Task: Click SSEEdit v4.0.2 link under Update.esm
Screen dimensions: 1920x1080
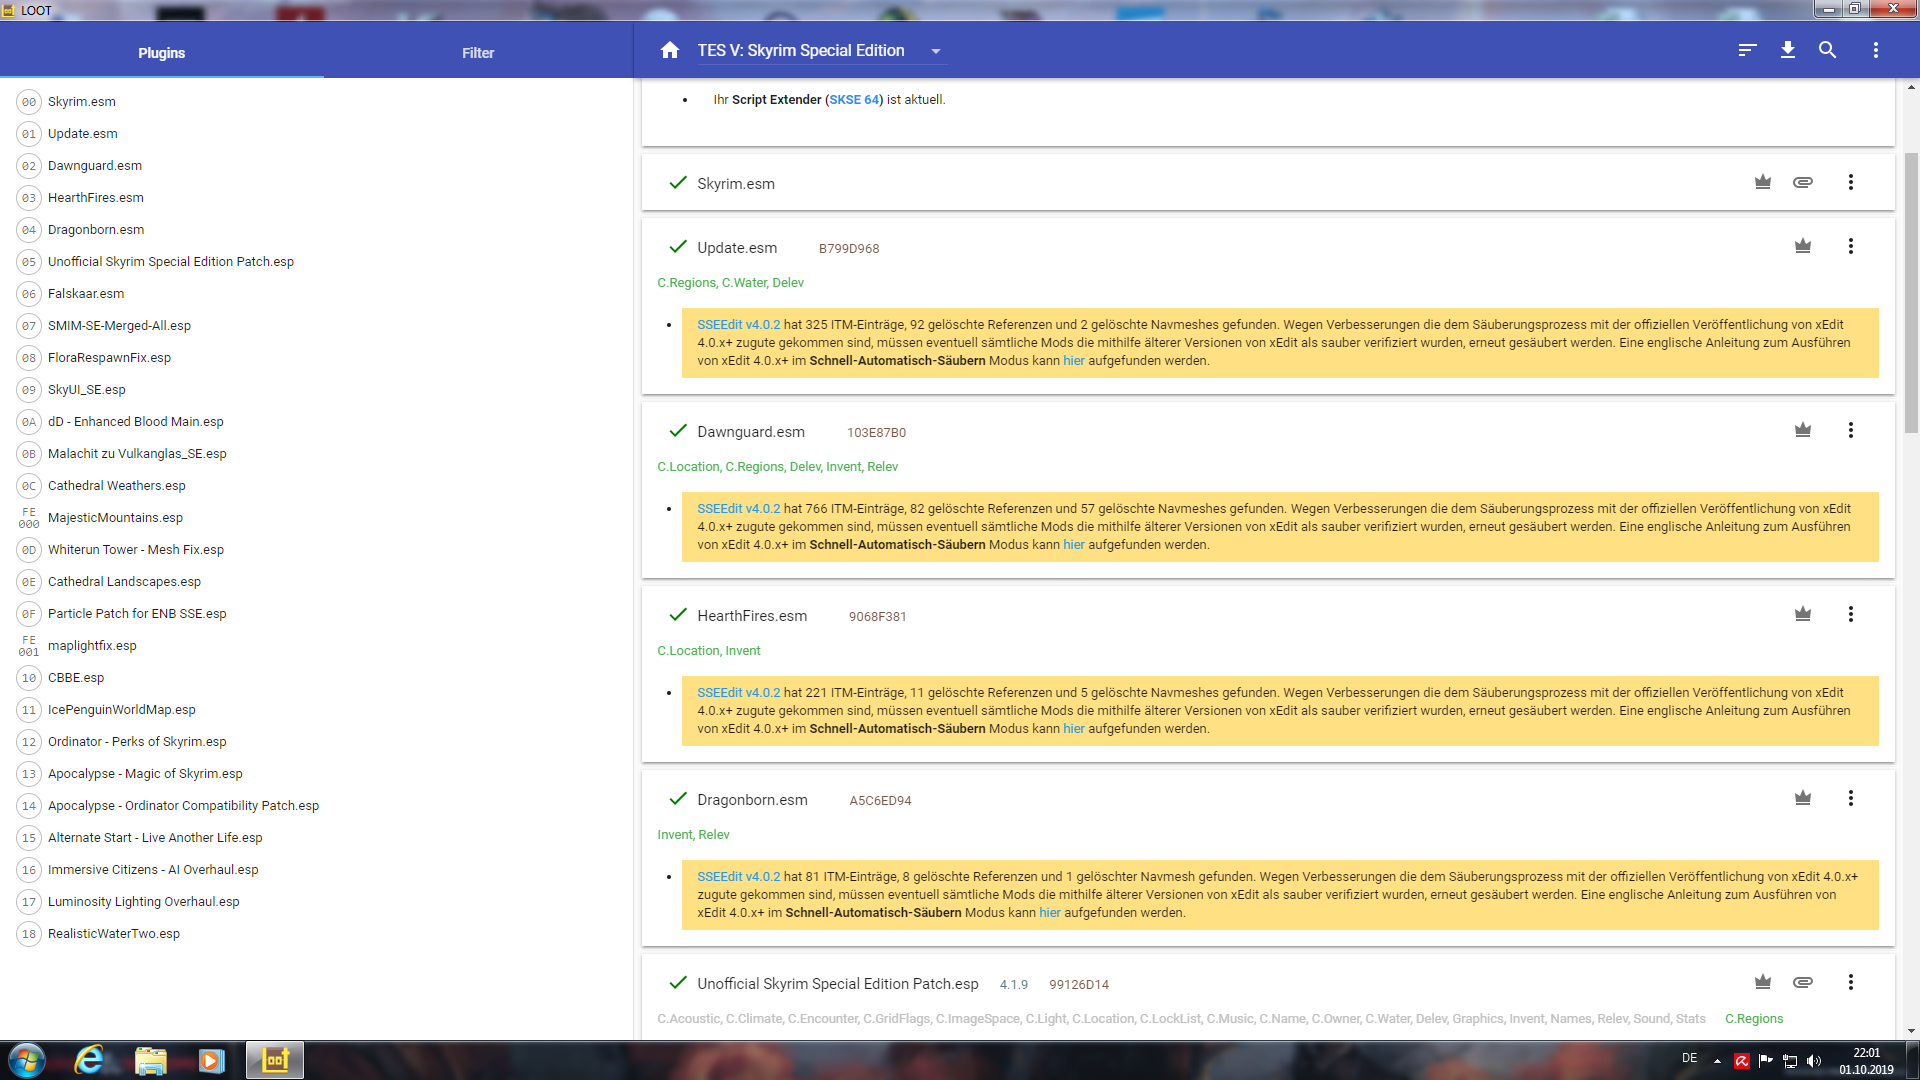Action: click(x=738, y=325)
